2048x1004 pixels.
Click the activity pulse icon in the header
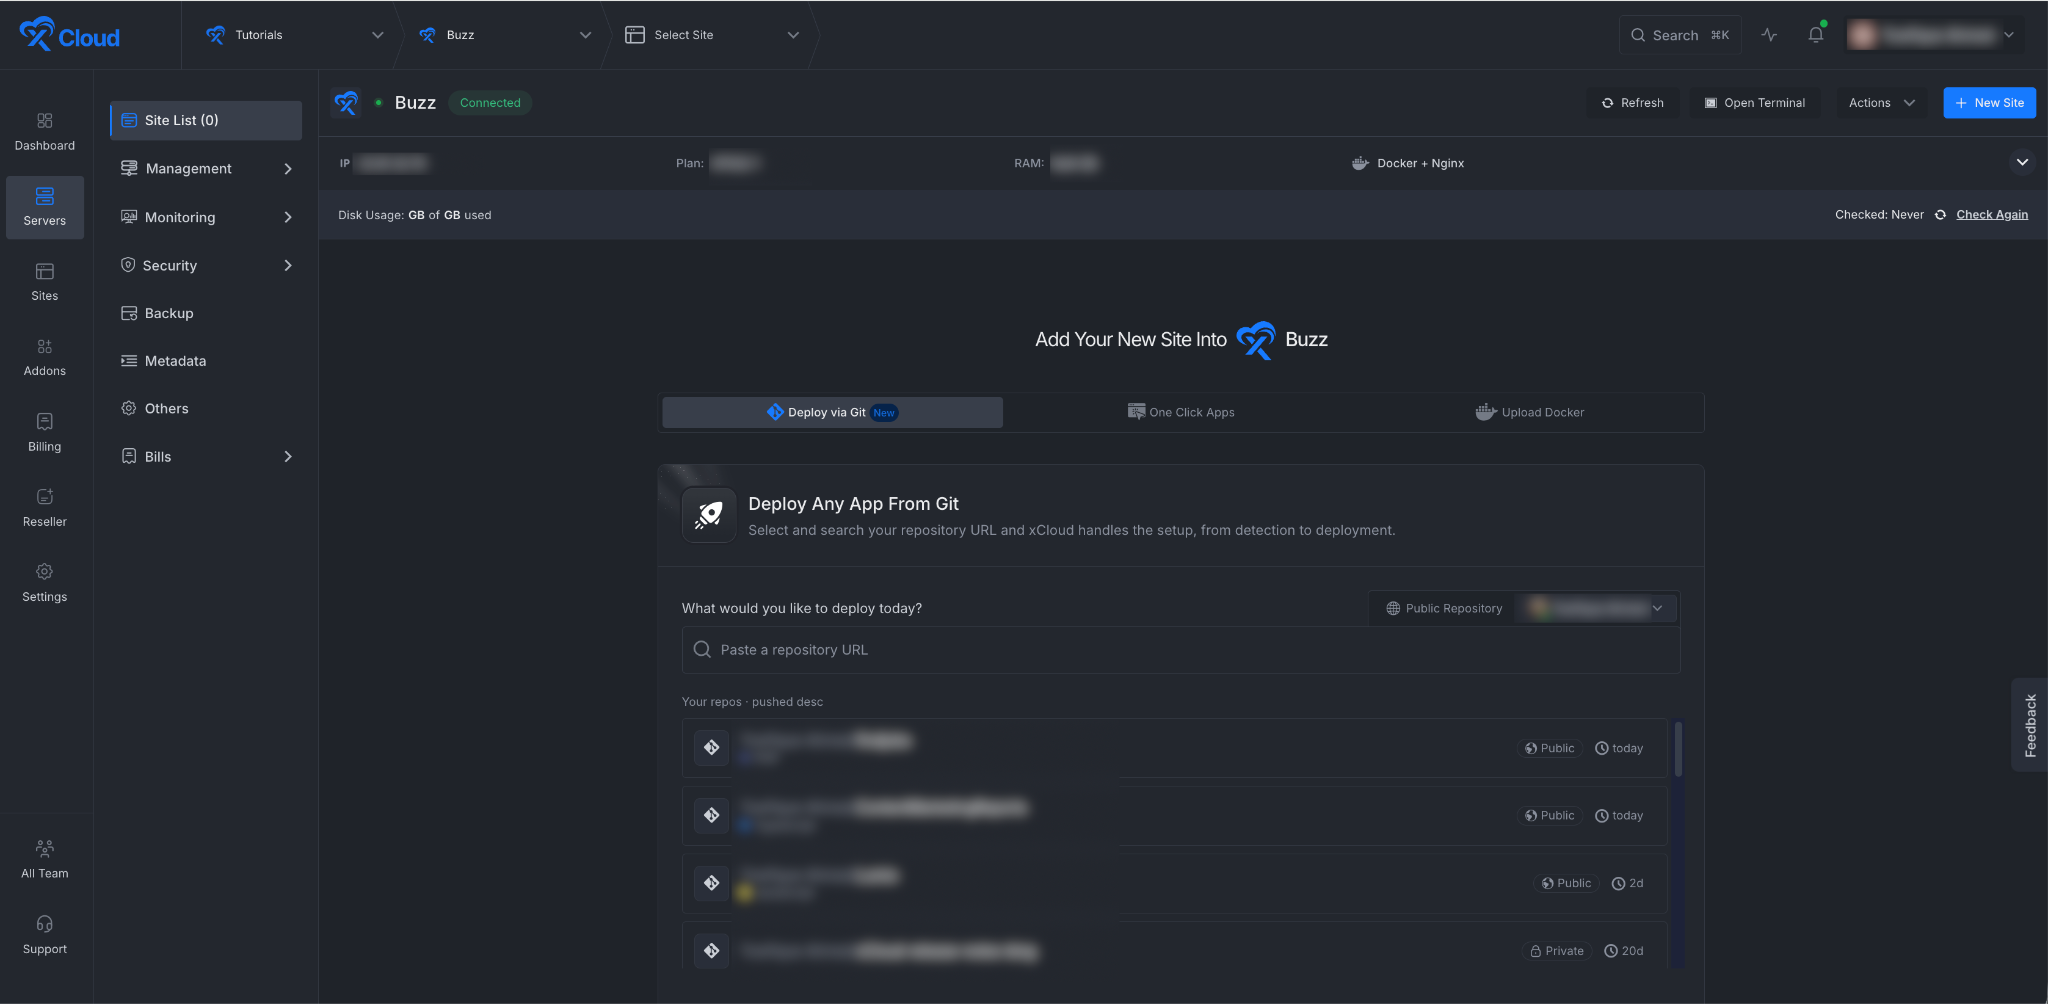pyautogui.click(x=1769, y=35)
